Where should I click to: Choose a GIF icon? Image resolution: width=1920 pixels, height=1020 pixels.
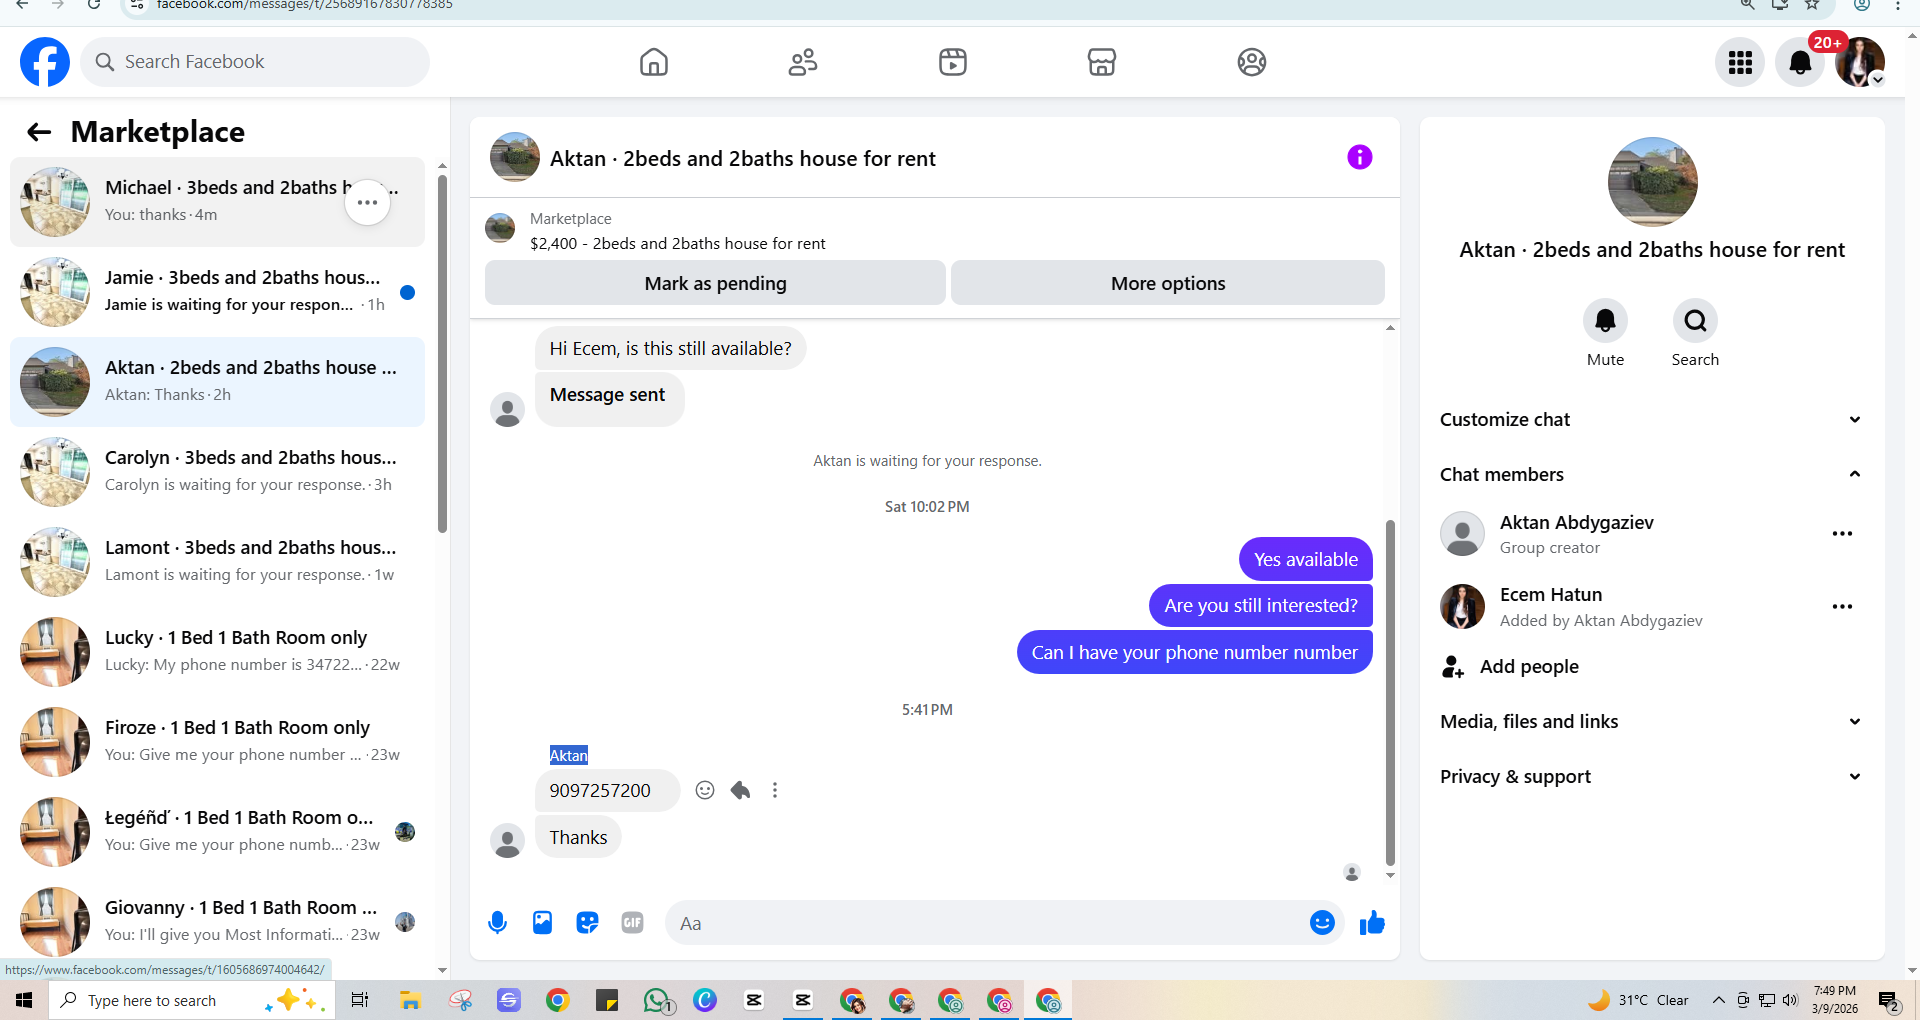pos(632,922)
